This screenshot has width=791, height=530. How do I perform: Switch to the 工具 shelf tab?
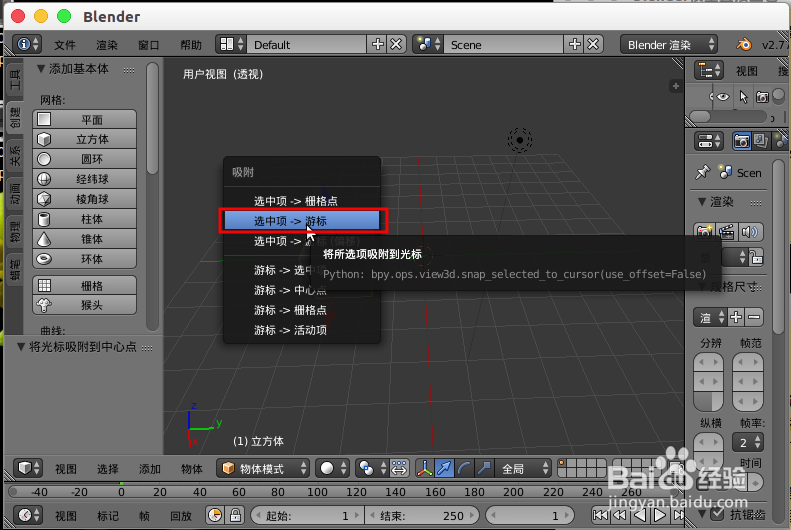pyautogui.click(x=15, y=79)
